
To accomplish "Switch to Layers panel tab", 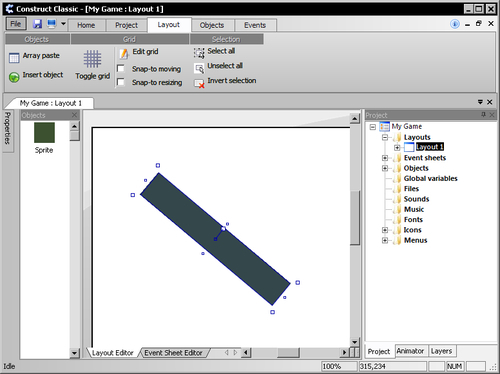I will (x=441, y=351).
